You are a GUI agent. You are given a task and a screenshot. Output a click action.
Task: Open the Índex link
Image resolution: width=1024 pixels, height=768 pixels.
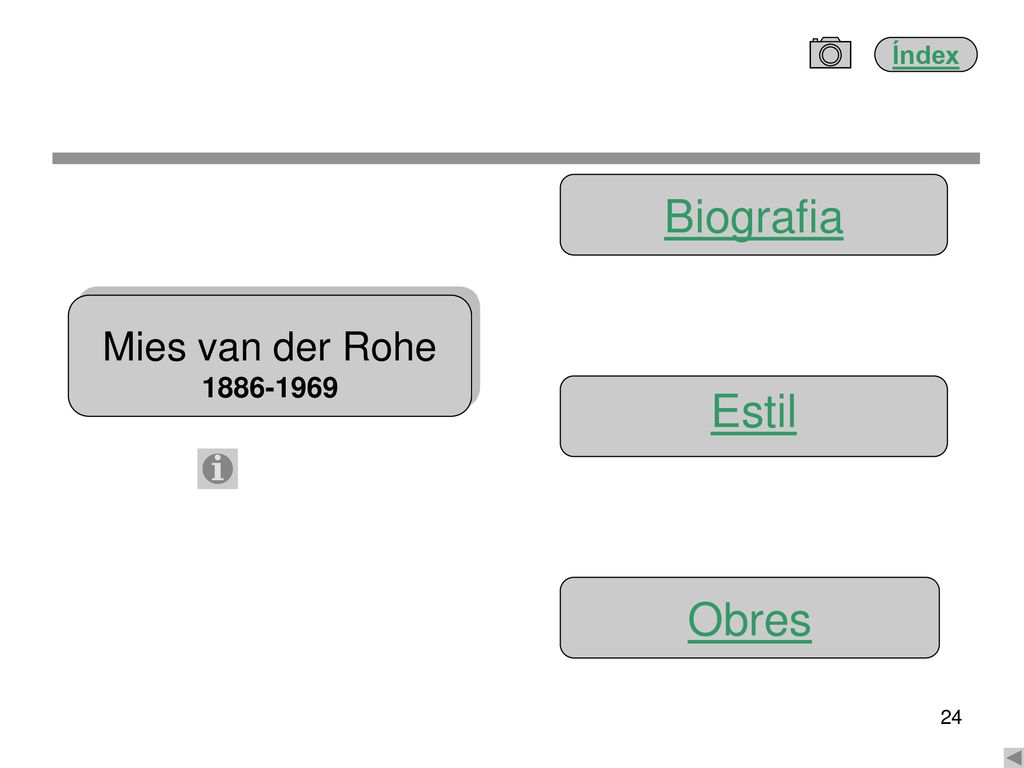click(x=925, y=55)
